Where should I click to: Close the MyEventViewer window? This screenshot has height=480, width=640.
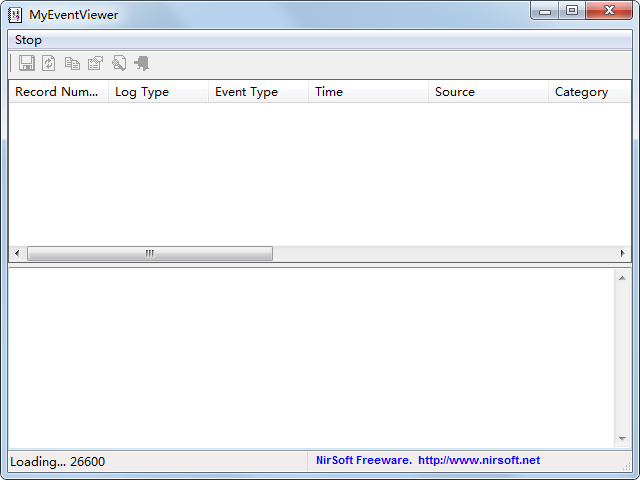(609, 11)
